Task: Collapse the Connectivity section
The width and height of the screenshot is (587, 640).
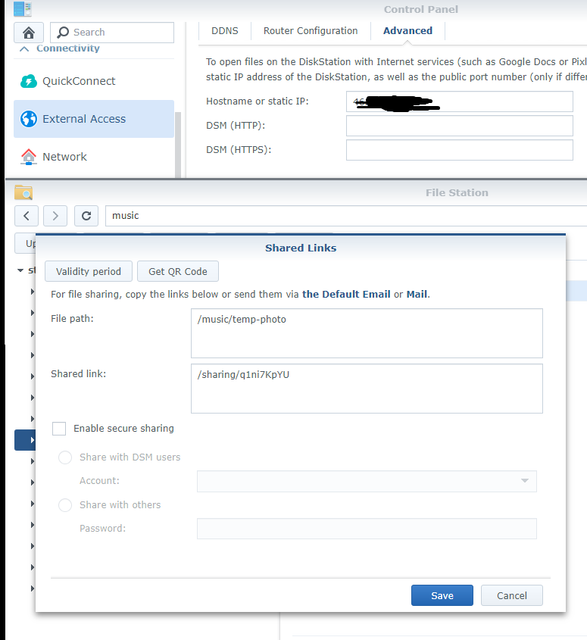Action: (24, 49)
